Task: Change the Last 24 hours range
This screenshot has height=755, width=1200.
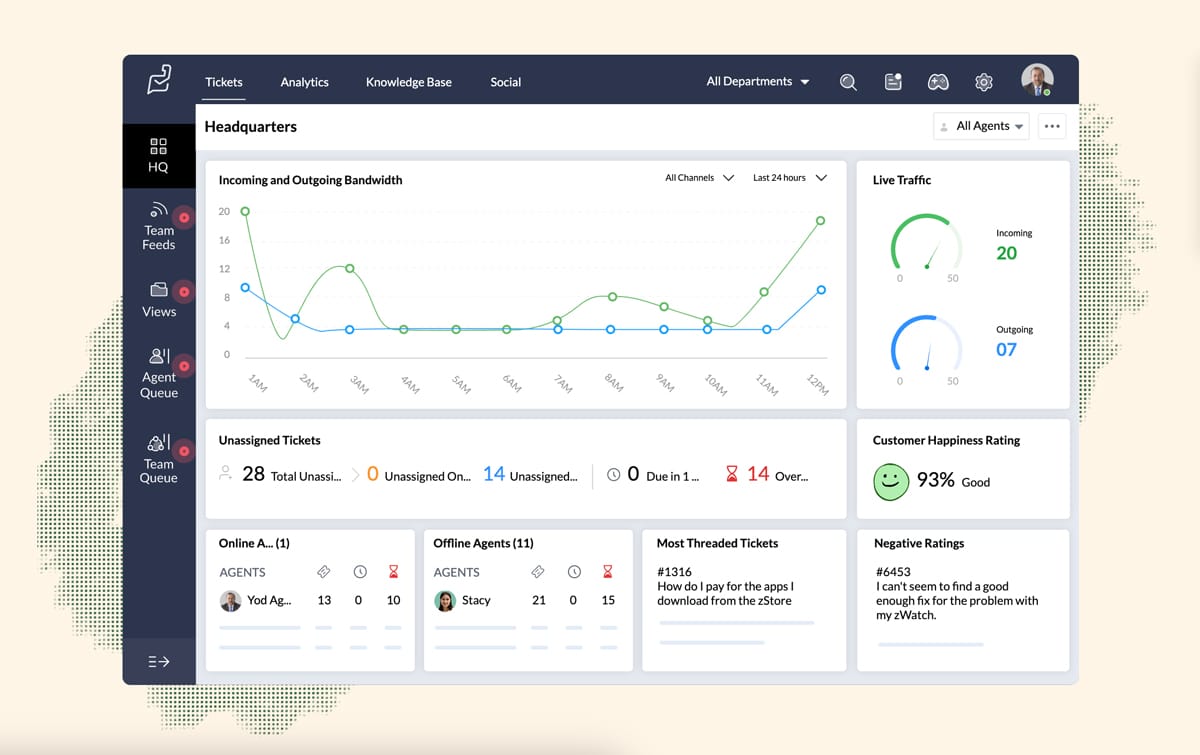Action: (x=789, y=178)
